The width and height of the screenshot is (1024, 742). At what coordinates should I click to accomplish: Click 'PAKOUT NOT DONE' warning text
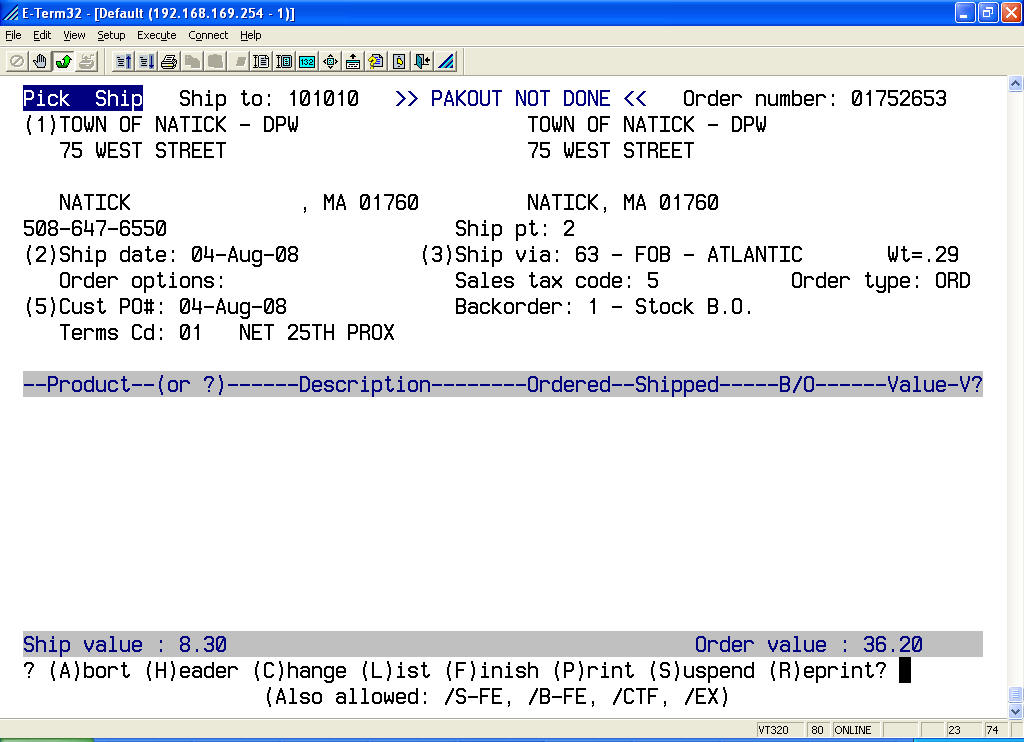(520, 99)
